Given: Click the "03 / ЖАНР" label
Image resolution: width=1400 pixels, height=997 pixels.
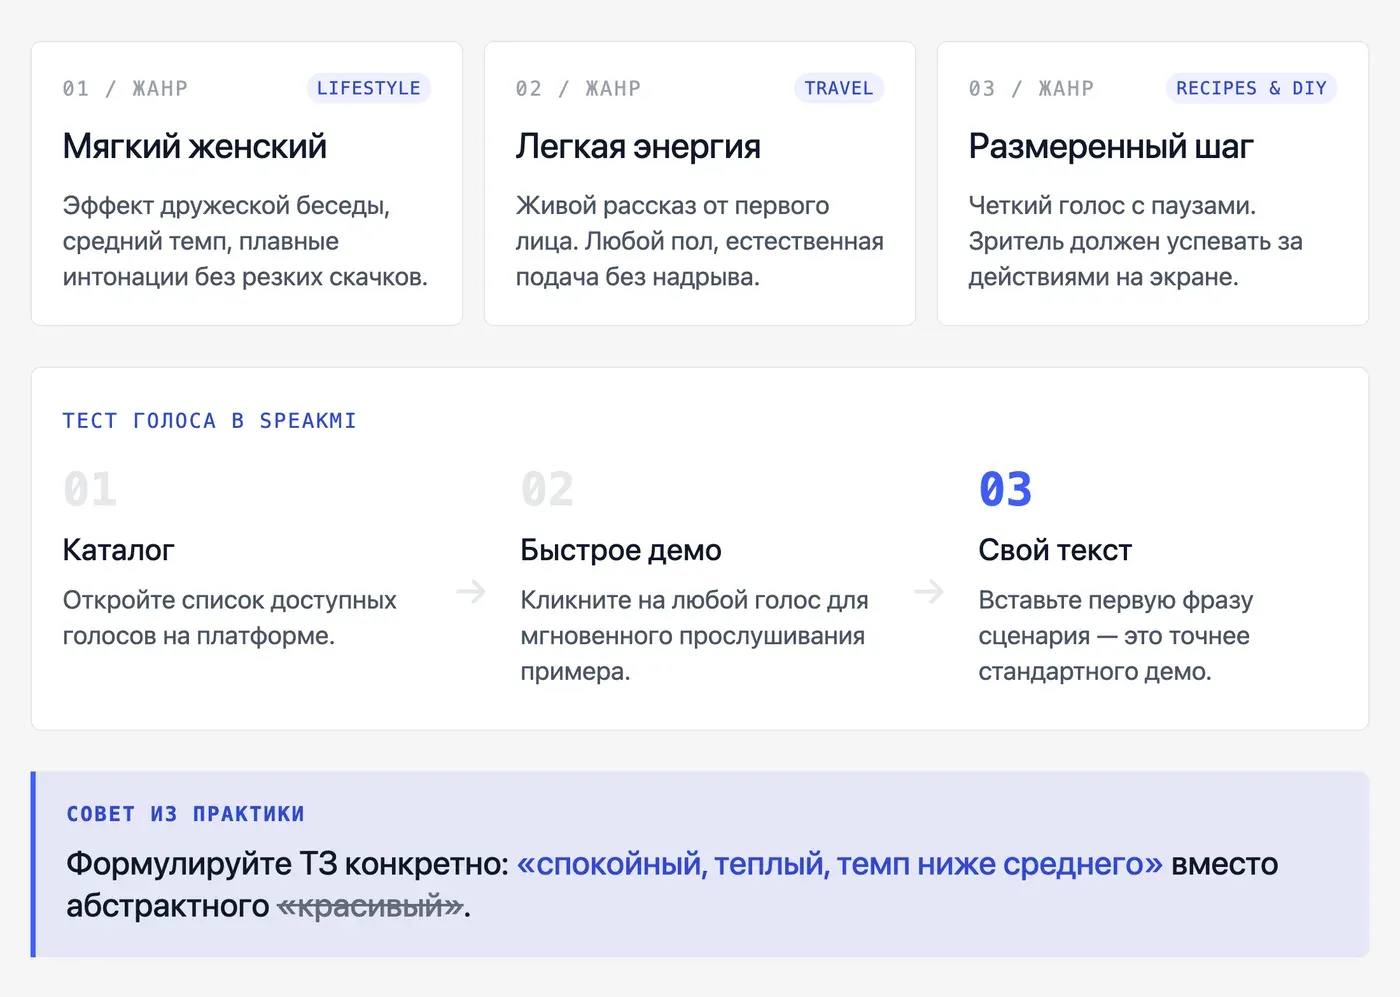Looking at the screenshot, I should pyautogui.click(x=1031, y=88).
